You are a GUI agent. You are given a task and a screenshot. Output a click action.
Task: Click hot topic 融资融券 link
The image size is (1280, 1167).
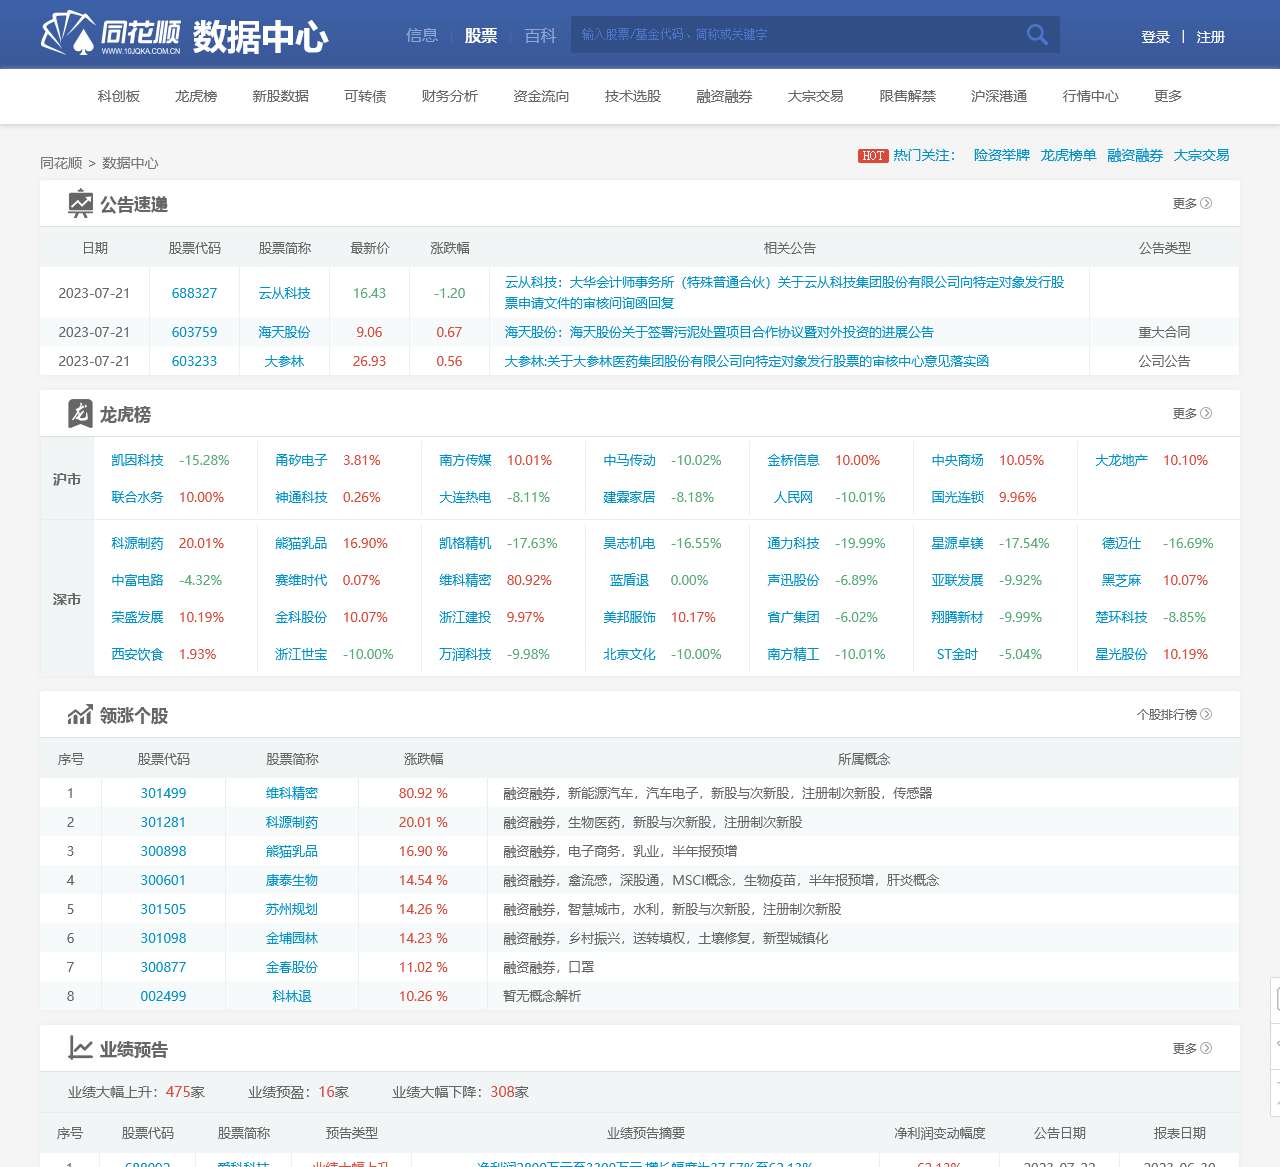point(1135,155)
